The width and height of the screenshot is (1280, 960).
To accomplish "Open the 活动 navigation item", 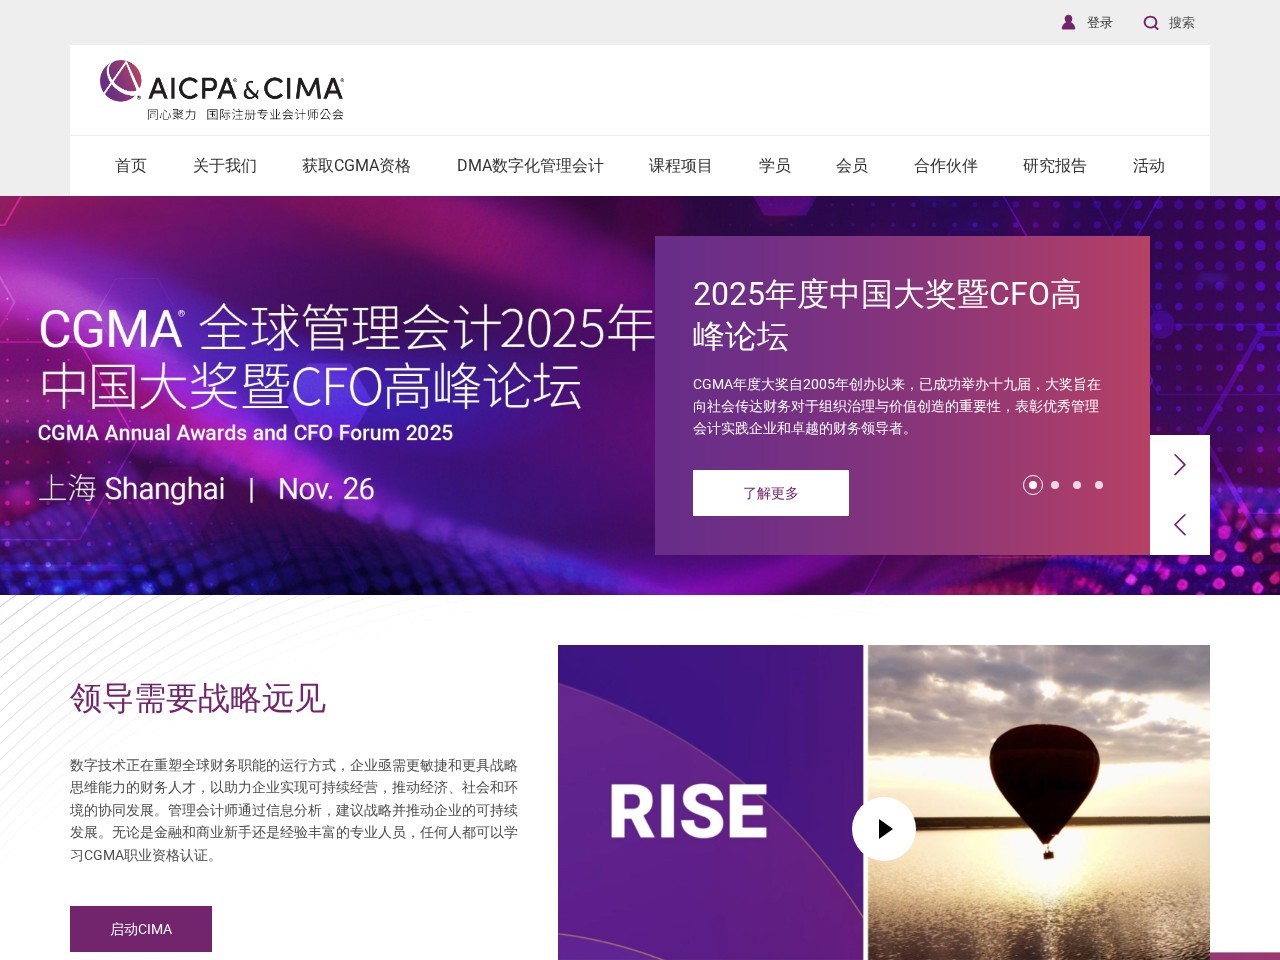I will 1149,166.
